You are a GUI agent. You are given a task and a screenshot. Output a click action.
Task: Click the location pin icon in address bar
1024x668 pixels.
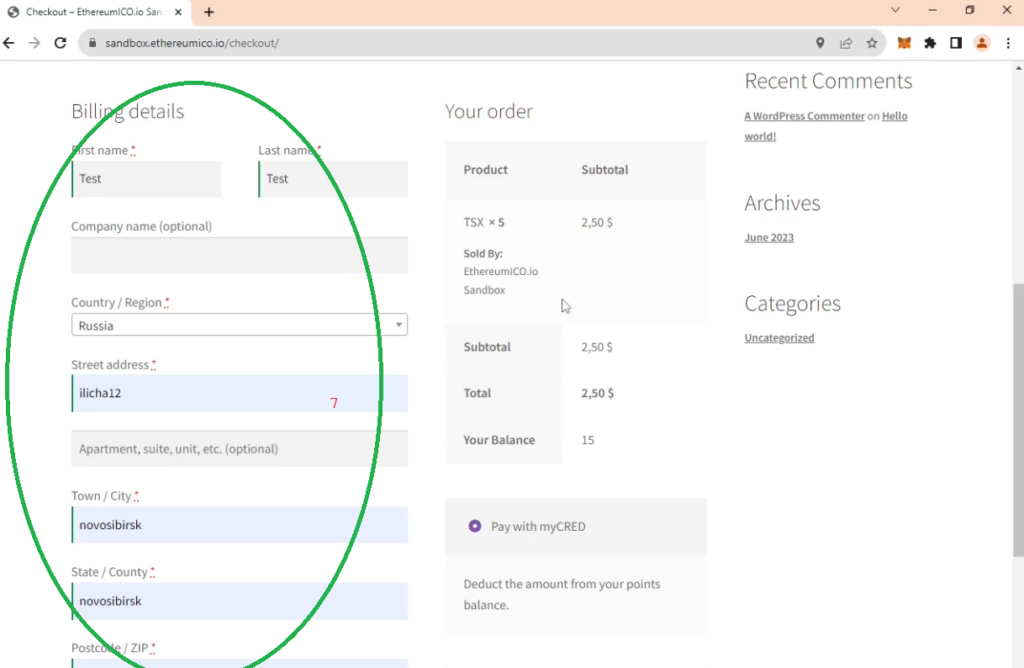tap(820, 43)
